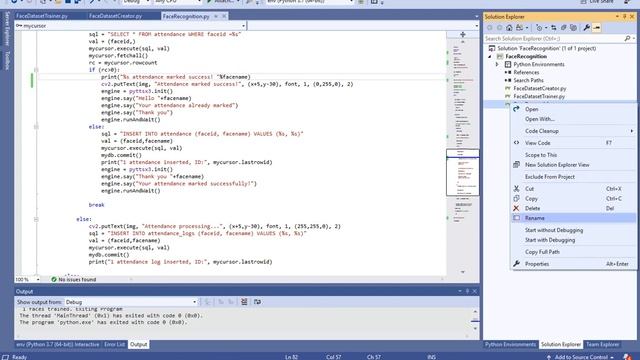Select Solution Explorer bottom tab

pos(561,344)
